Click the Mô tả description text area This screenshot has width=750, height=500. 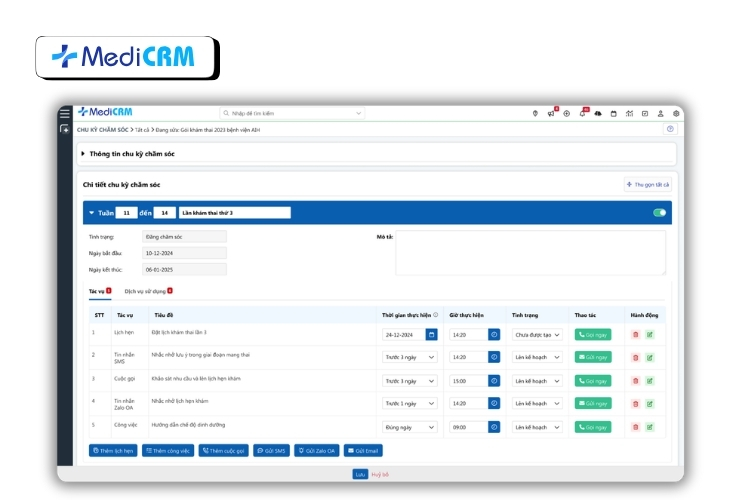click(530, 253)
